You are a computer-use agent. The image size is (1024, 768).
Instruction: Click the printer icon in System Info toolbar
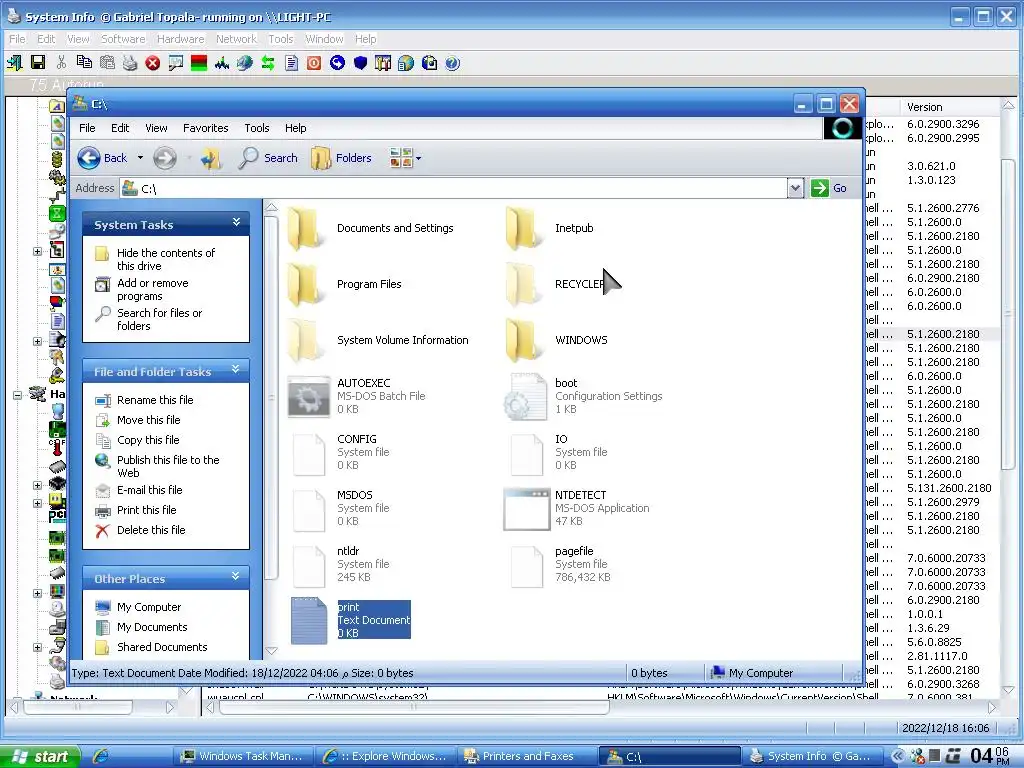tap(130, 63)
